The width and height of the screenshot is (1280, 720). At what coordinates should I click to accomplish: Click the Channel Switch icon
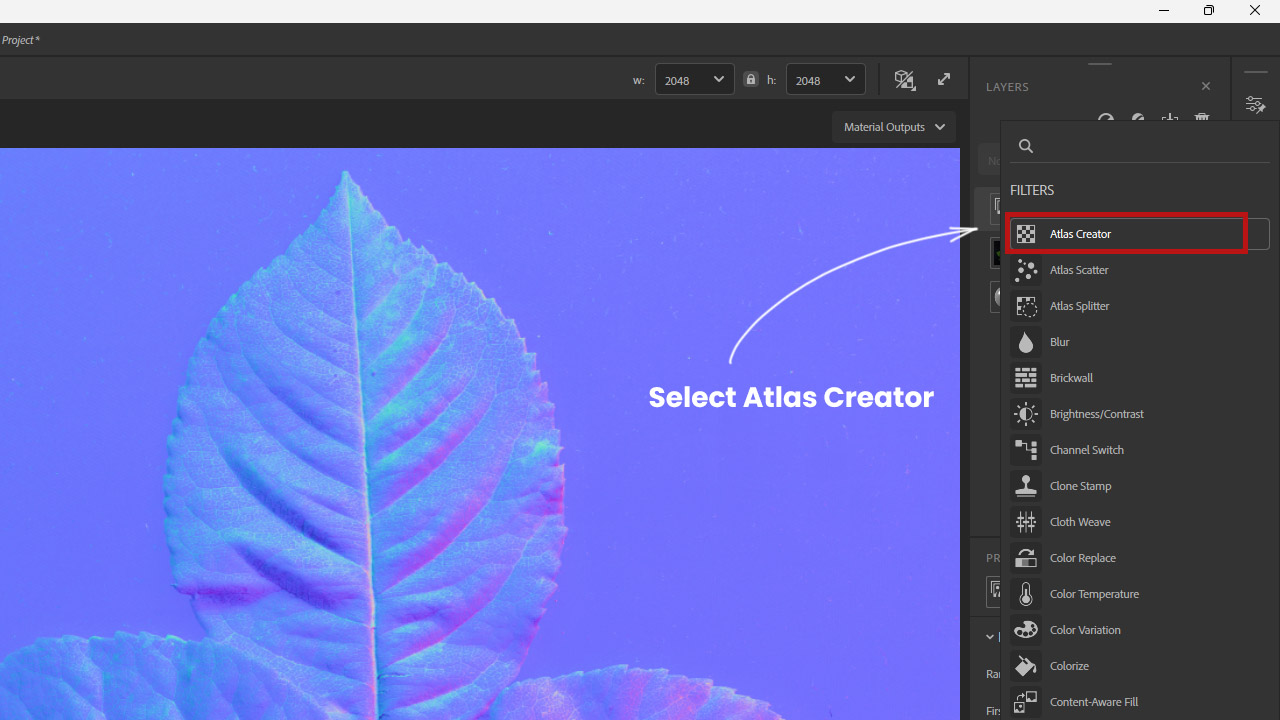1026,450
